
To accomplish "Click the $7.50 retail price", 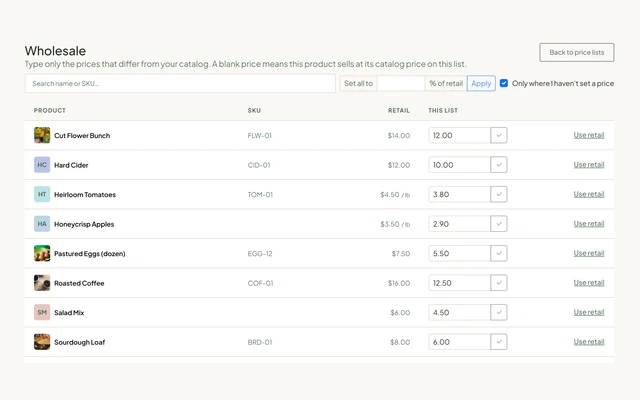I will (x=401, y=253).
